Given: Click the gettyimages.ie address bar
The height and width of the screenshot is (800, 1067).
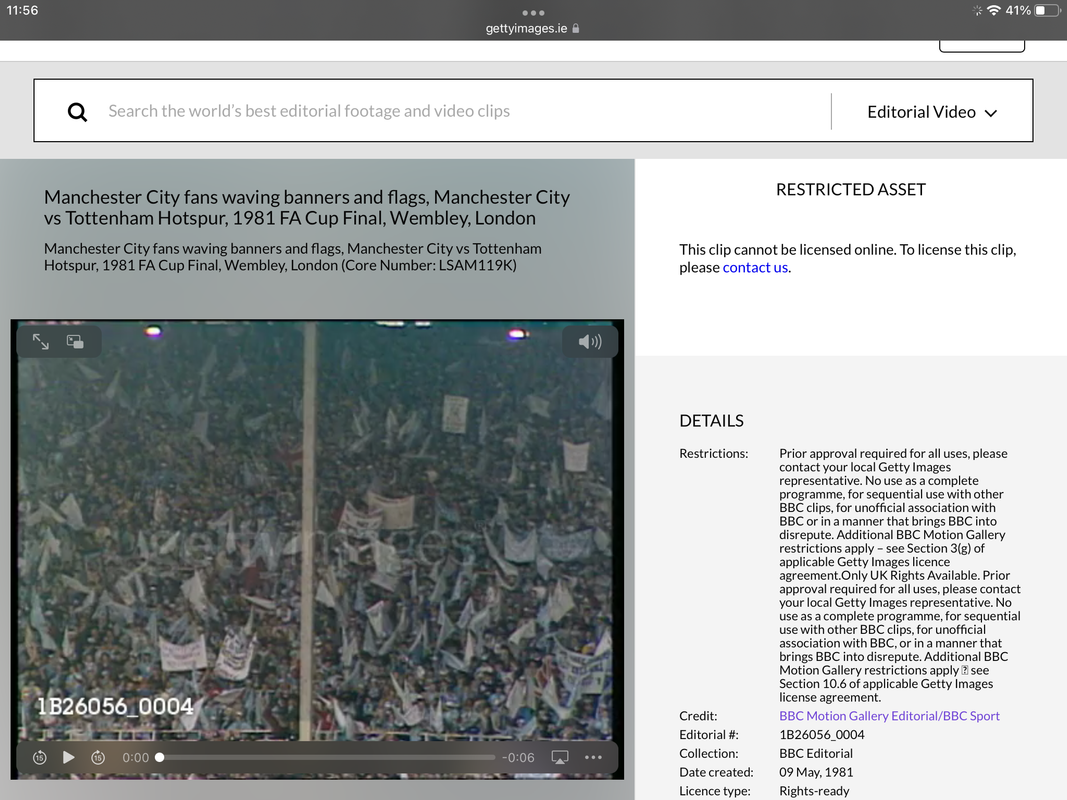Looking at the screenshot, I should (533, 29).
